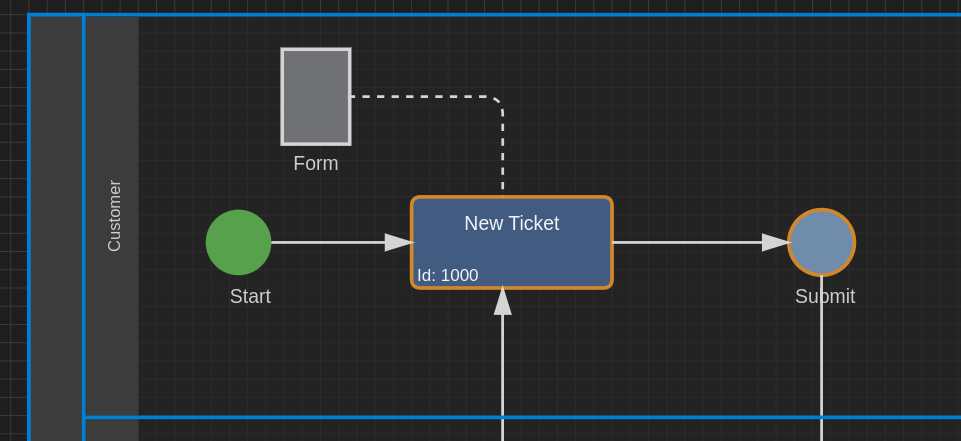Click the "Form" text label
961x441 pixels.
(x=316, y=164)
